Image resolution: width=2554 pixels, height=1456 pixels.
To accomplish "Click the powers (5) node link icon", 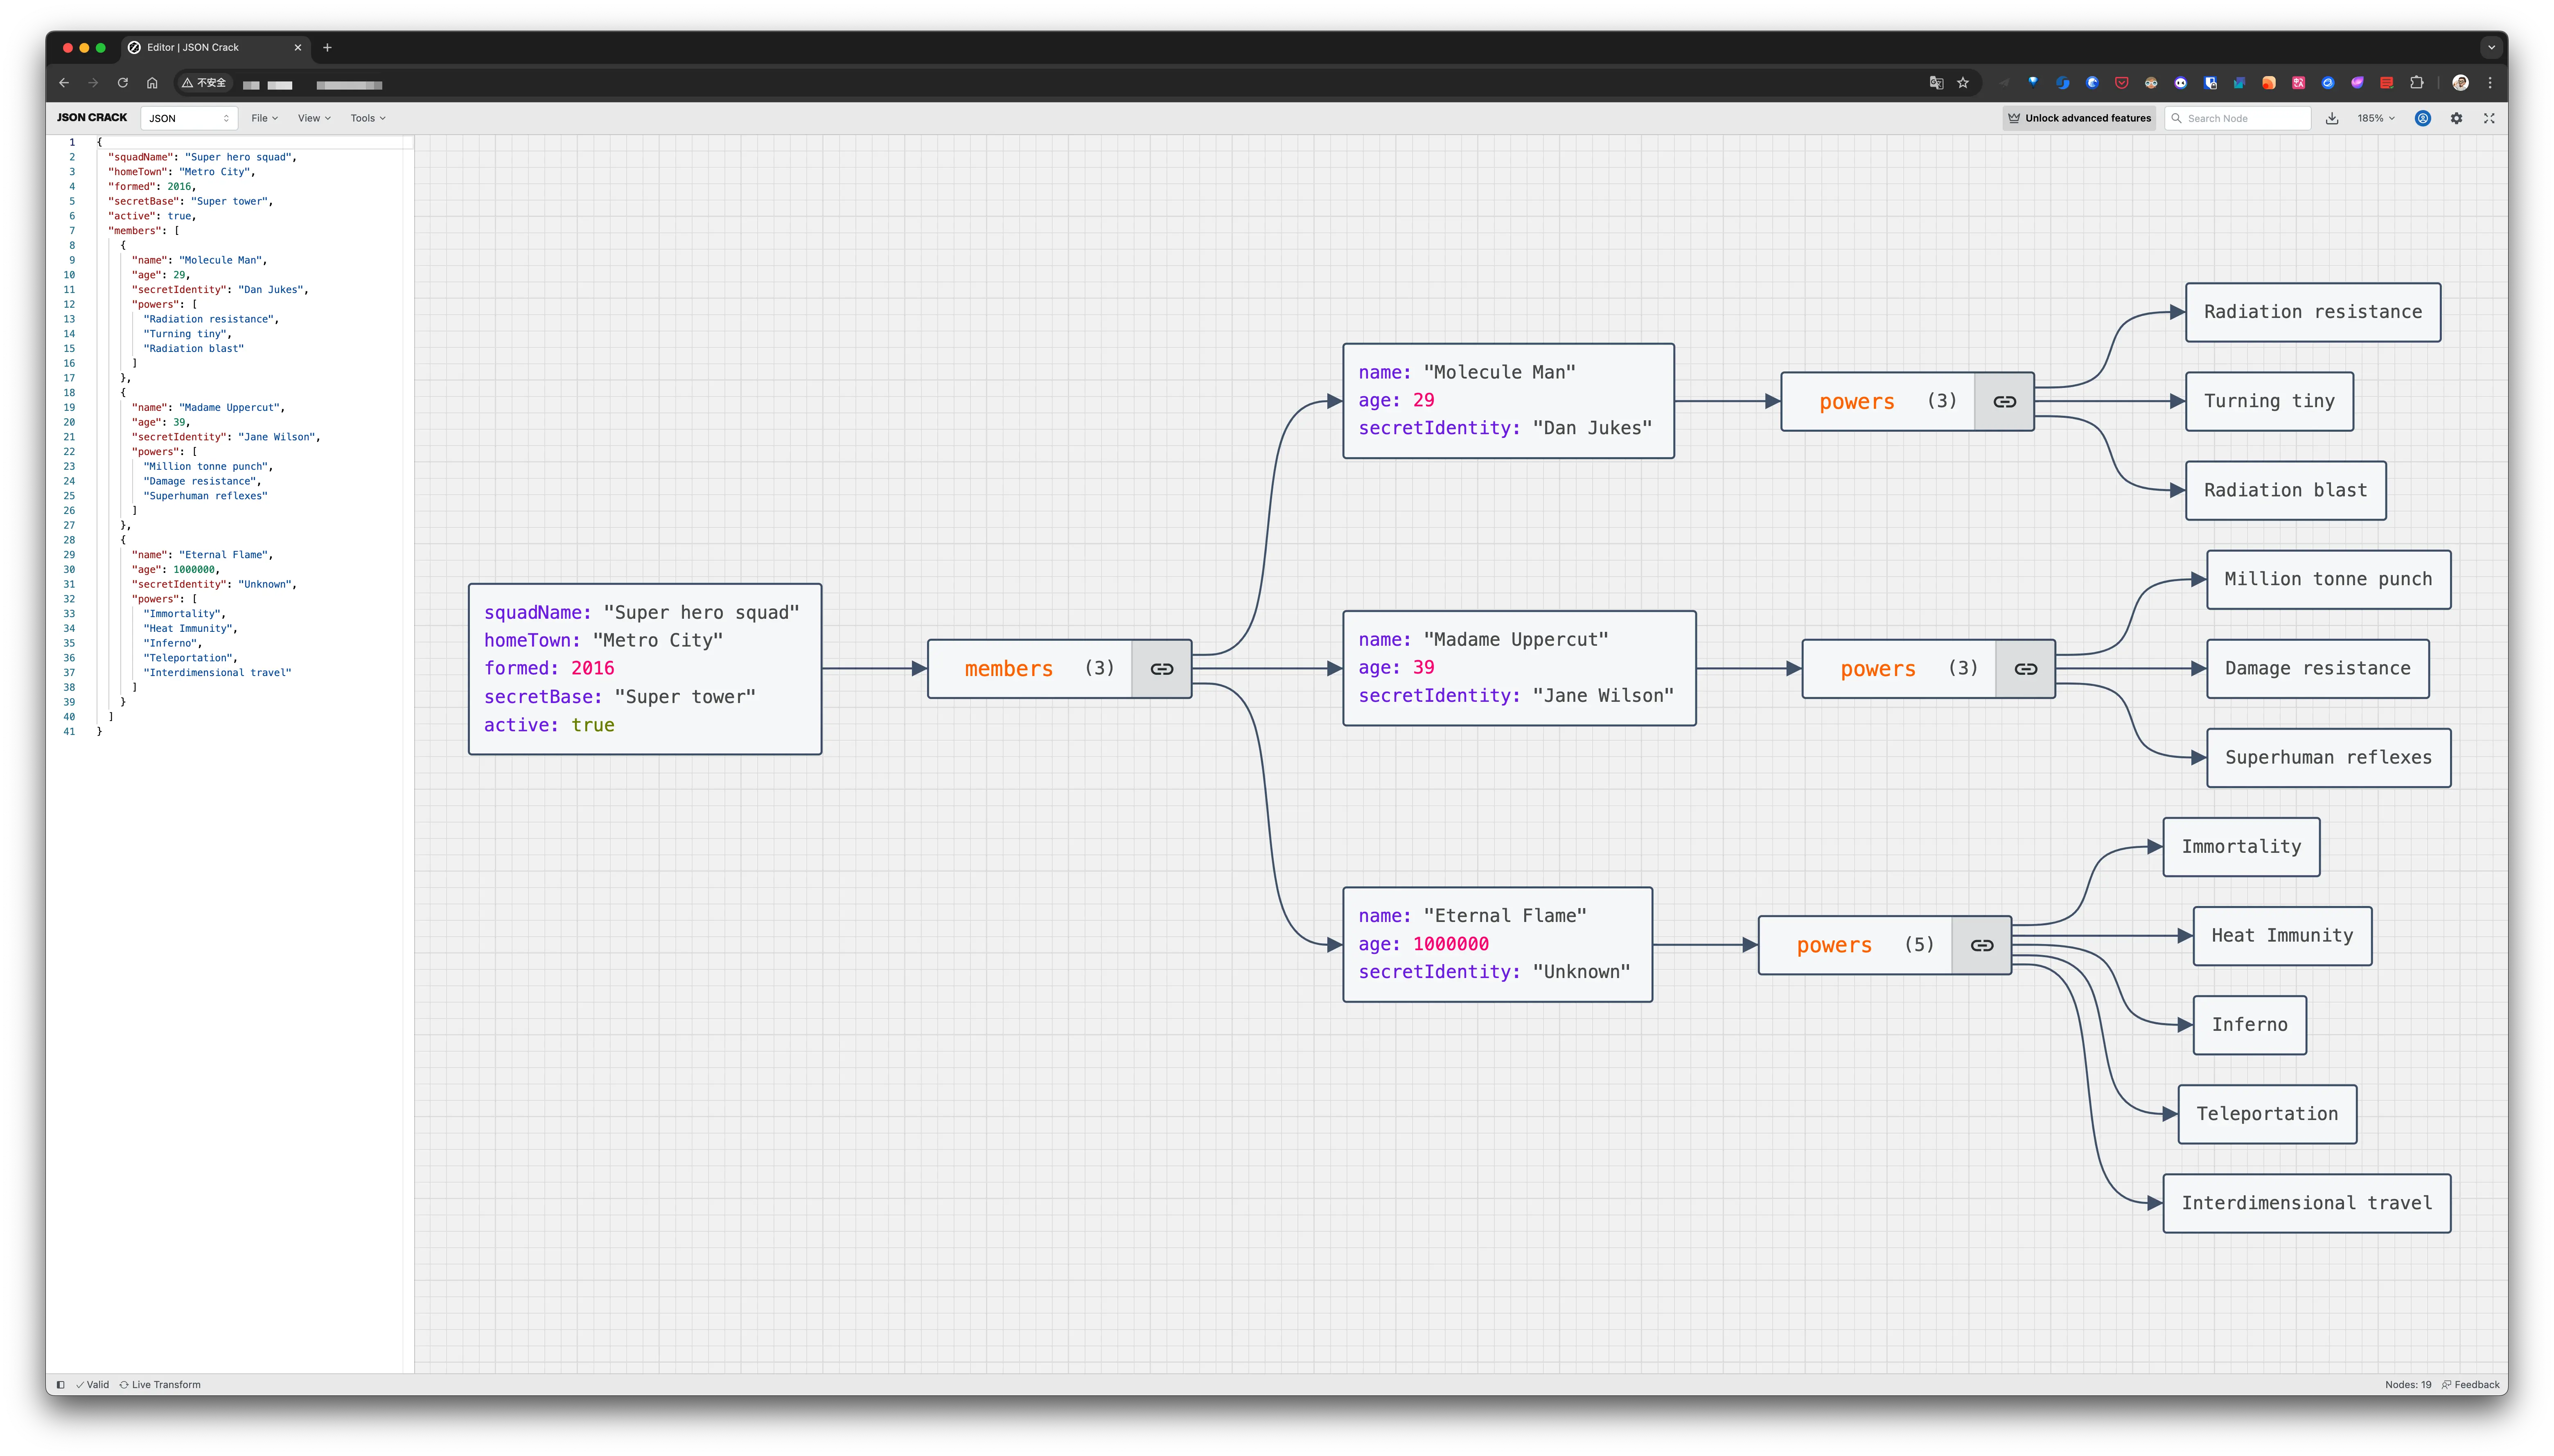I will 1981,945.
